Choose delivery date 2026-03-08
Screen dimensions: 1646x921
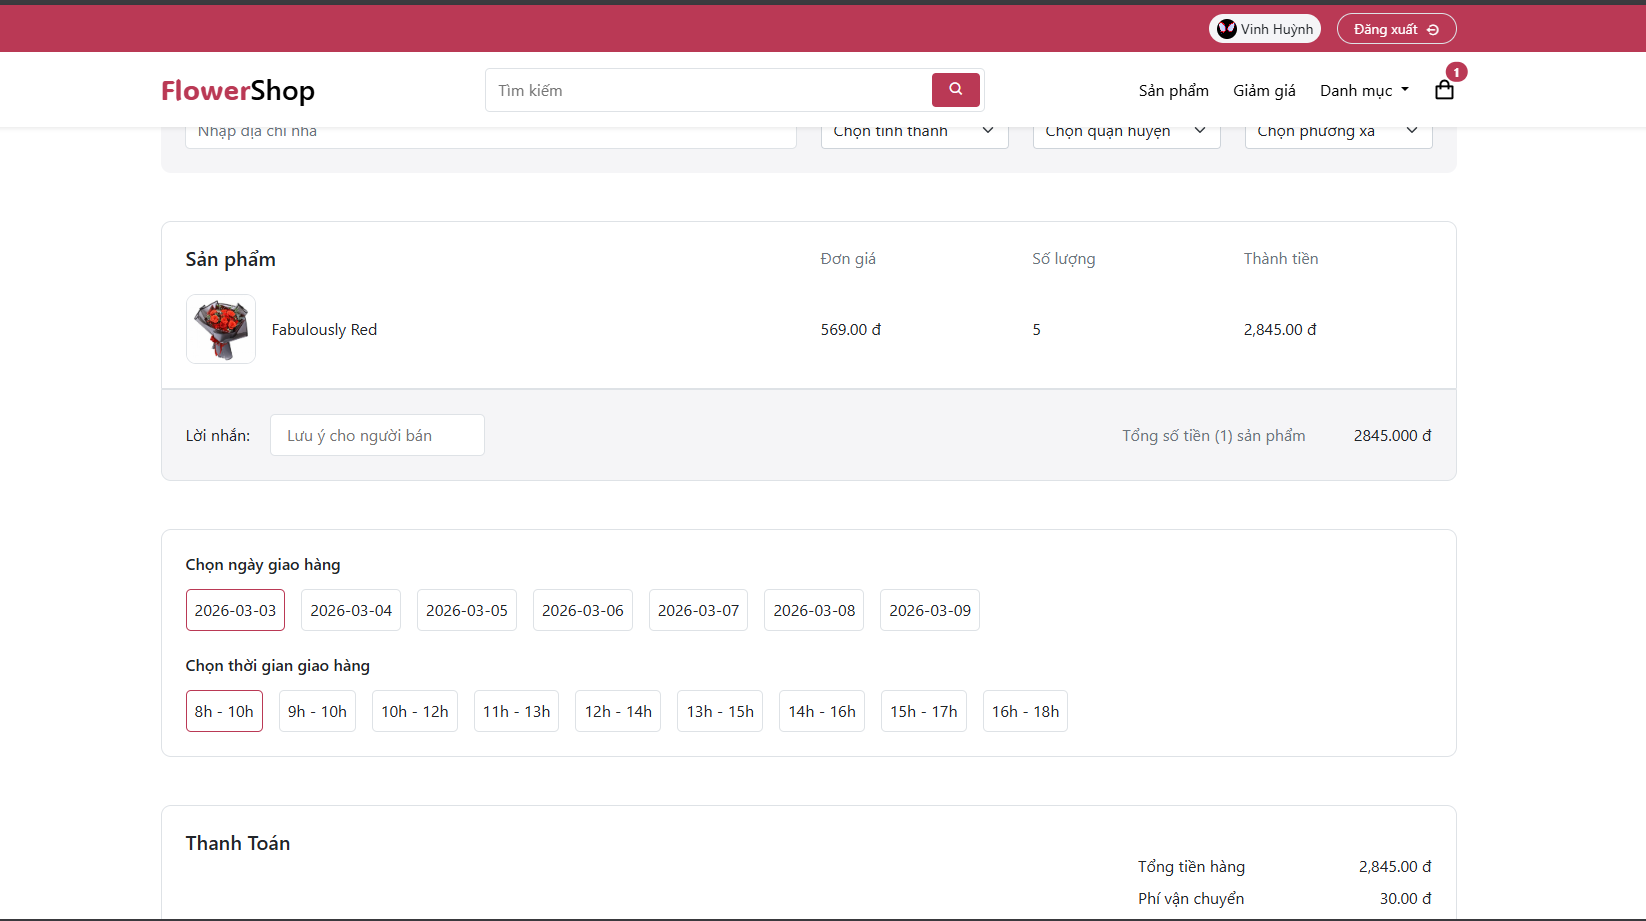point(814,611)
